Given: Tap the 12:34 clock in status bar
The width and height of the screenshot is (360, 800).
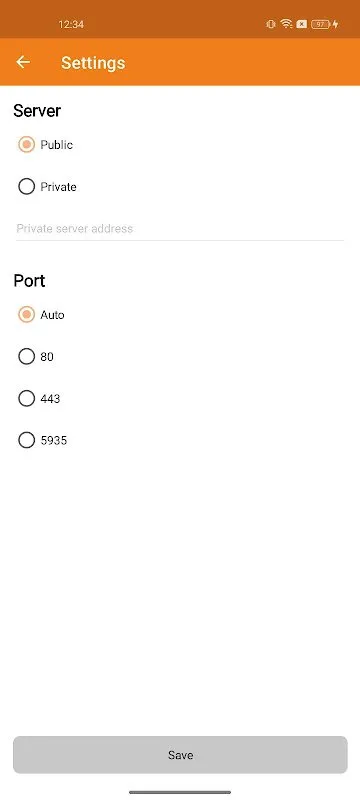Looking at the screenshot, I should tap(71, 24).
